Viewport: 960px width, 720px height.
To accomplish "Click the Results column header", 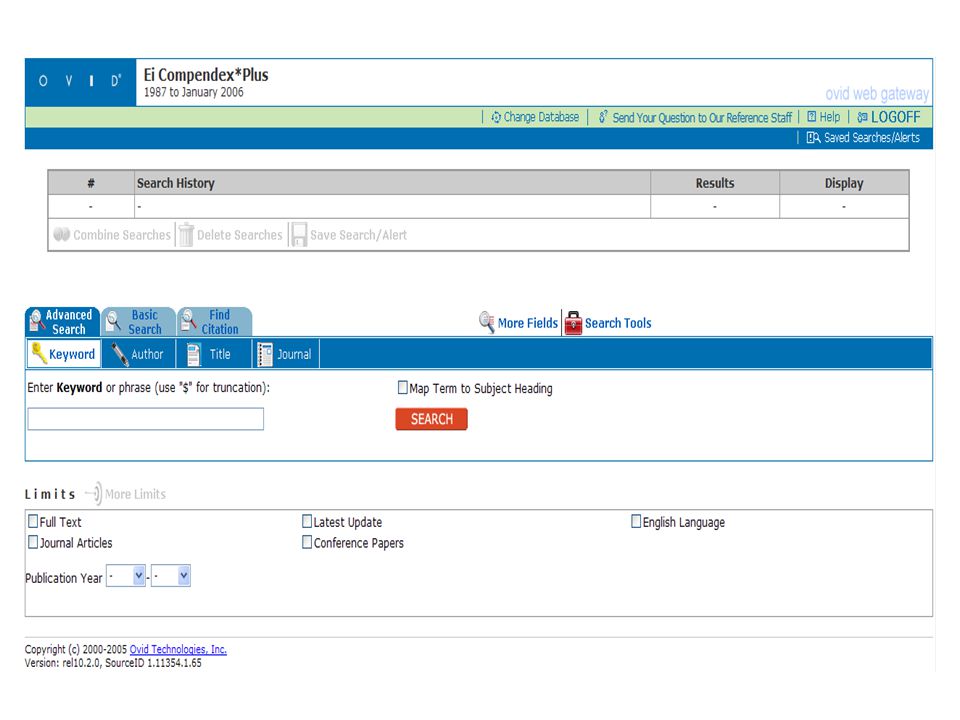I will pyautogui.click(x=714, y=183).
